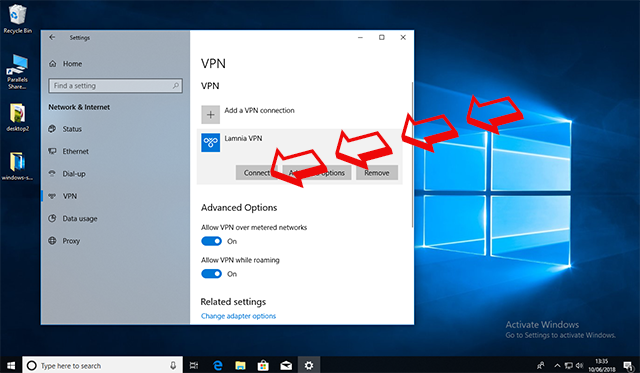The image size is (640, 373).
Task: Launch Microsoft Store from the taskbar
Action: [263, 365]
